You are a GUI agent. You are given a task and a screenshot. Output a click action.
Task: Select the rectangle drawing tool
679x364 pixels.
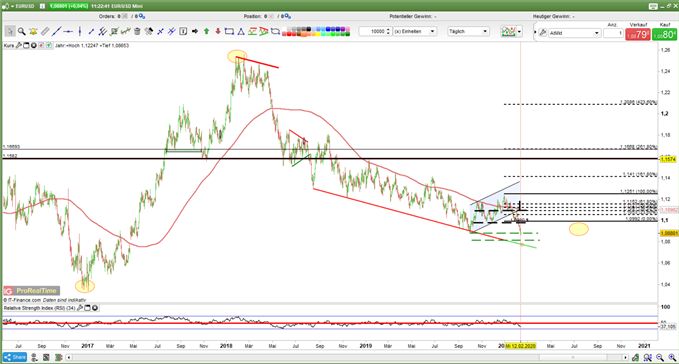click(x=230, y=32)
